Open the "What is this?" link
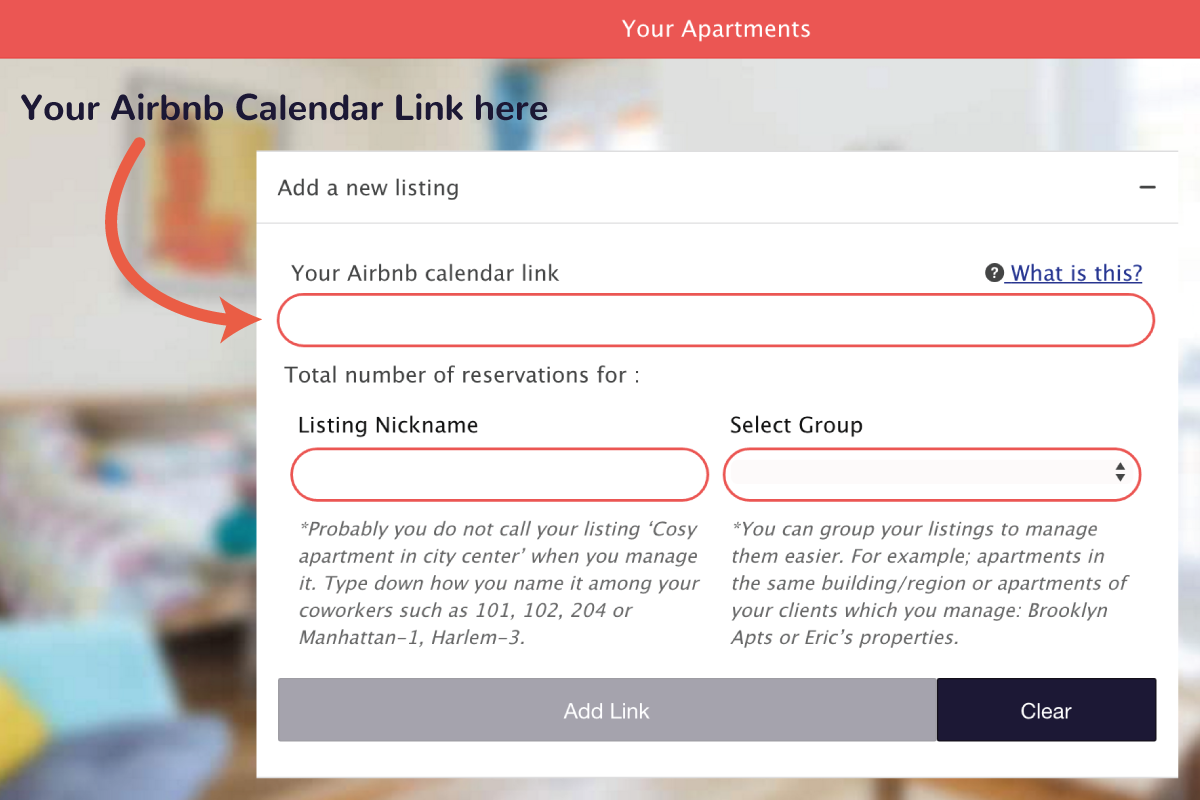The image size is (1200, 800). click(1076, 273)
